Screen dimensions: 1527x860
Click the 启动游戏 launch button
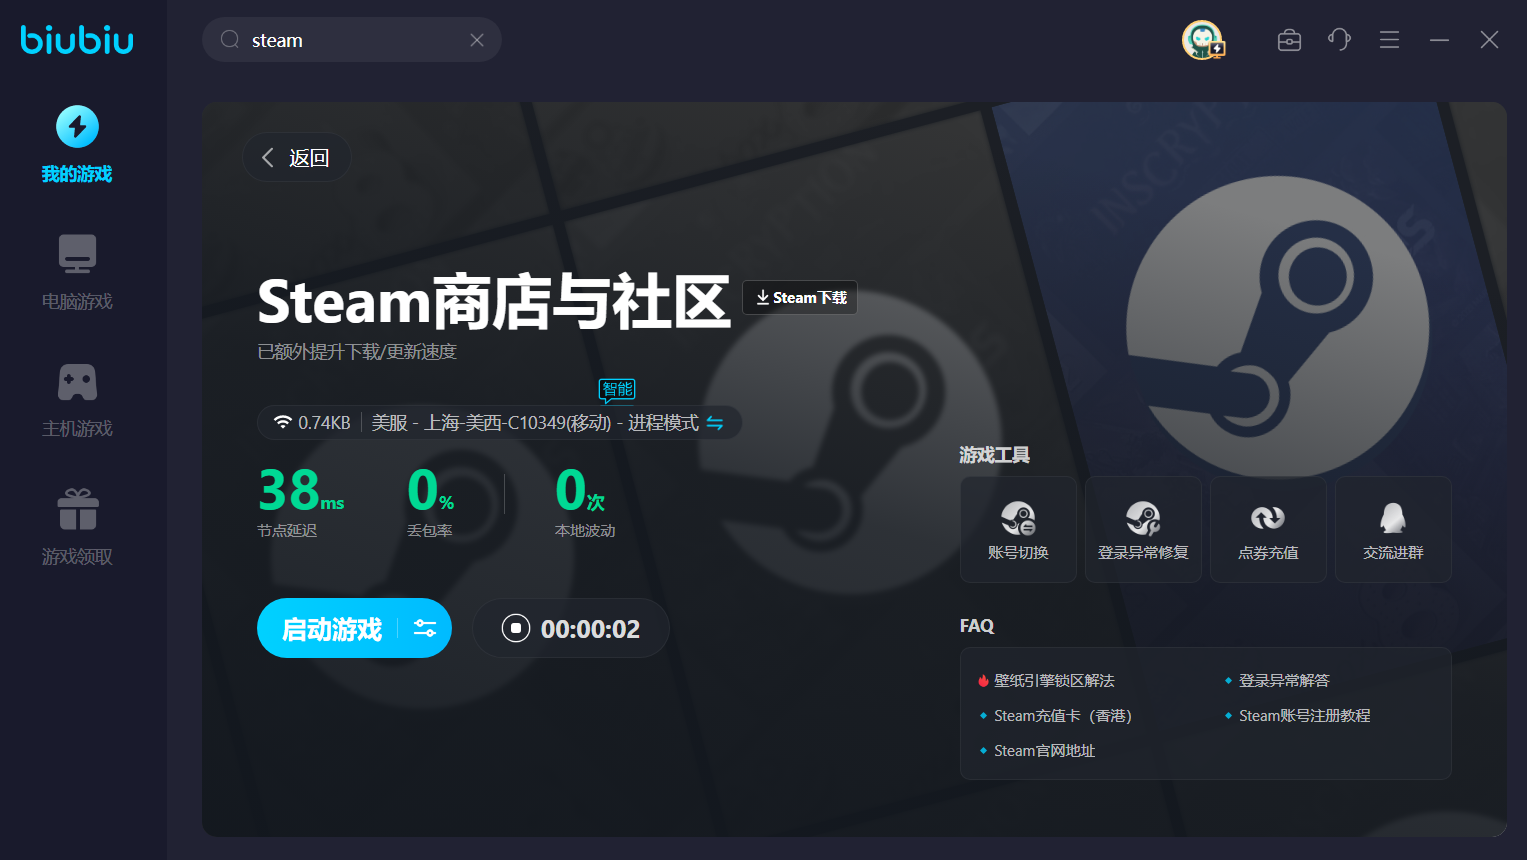click(332, 629)
